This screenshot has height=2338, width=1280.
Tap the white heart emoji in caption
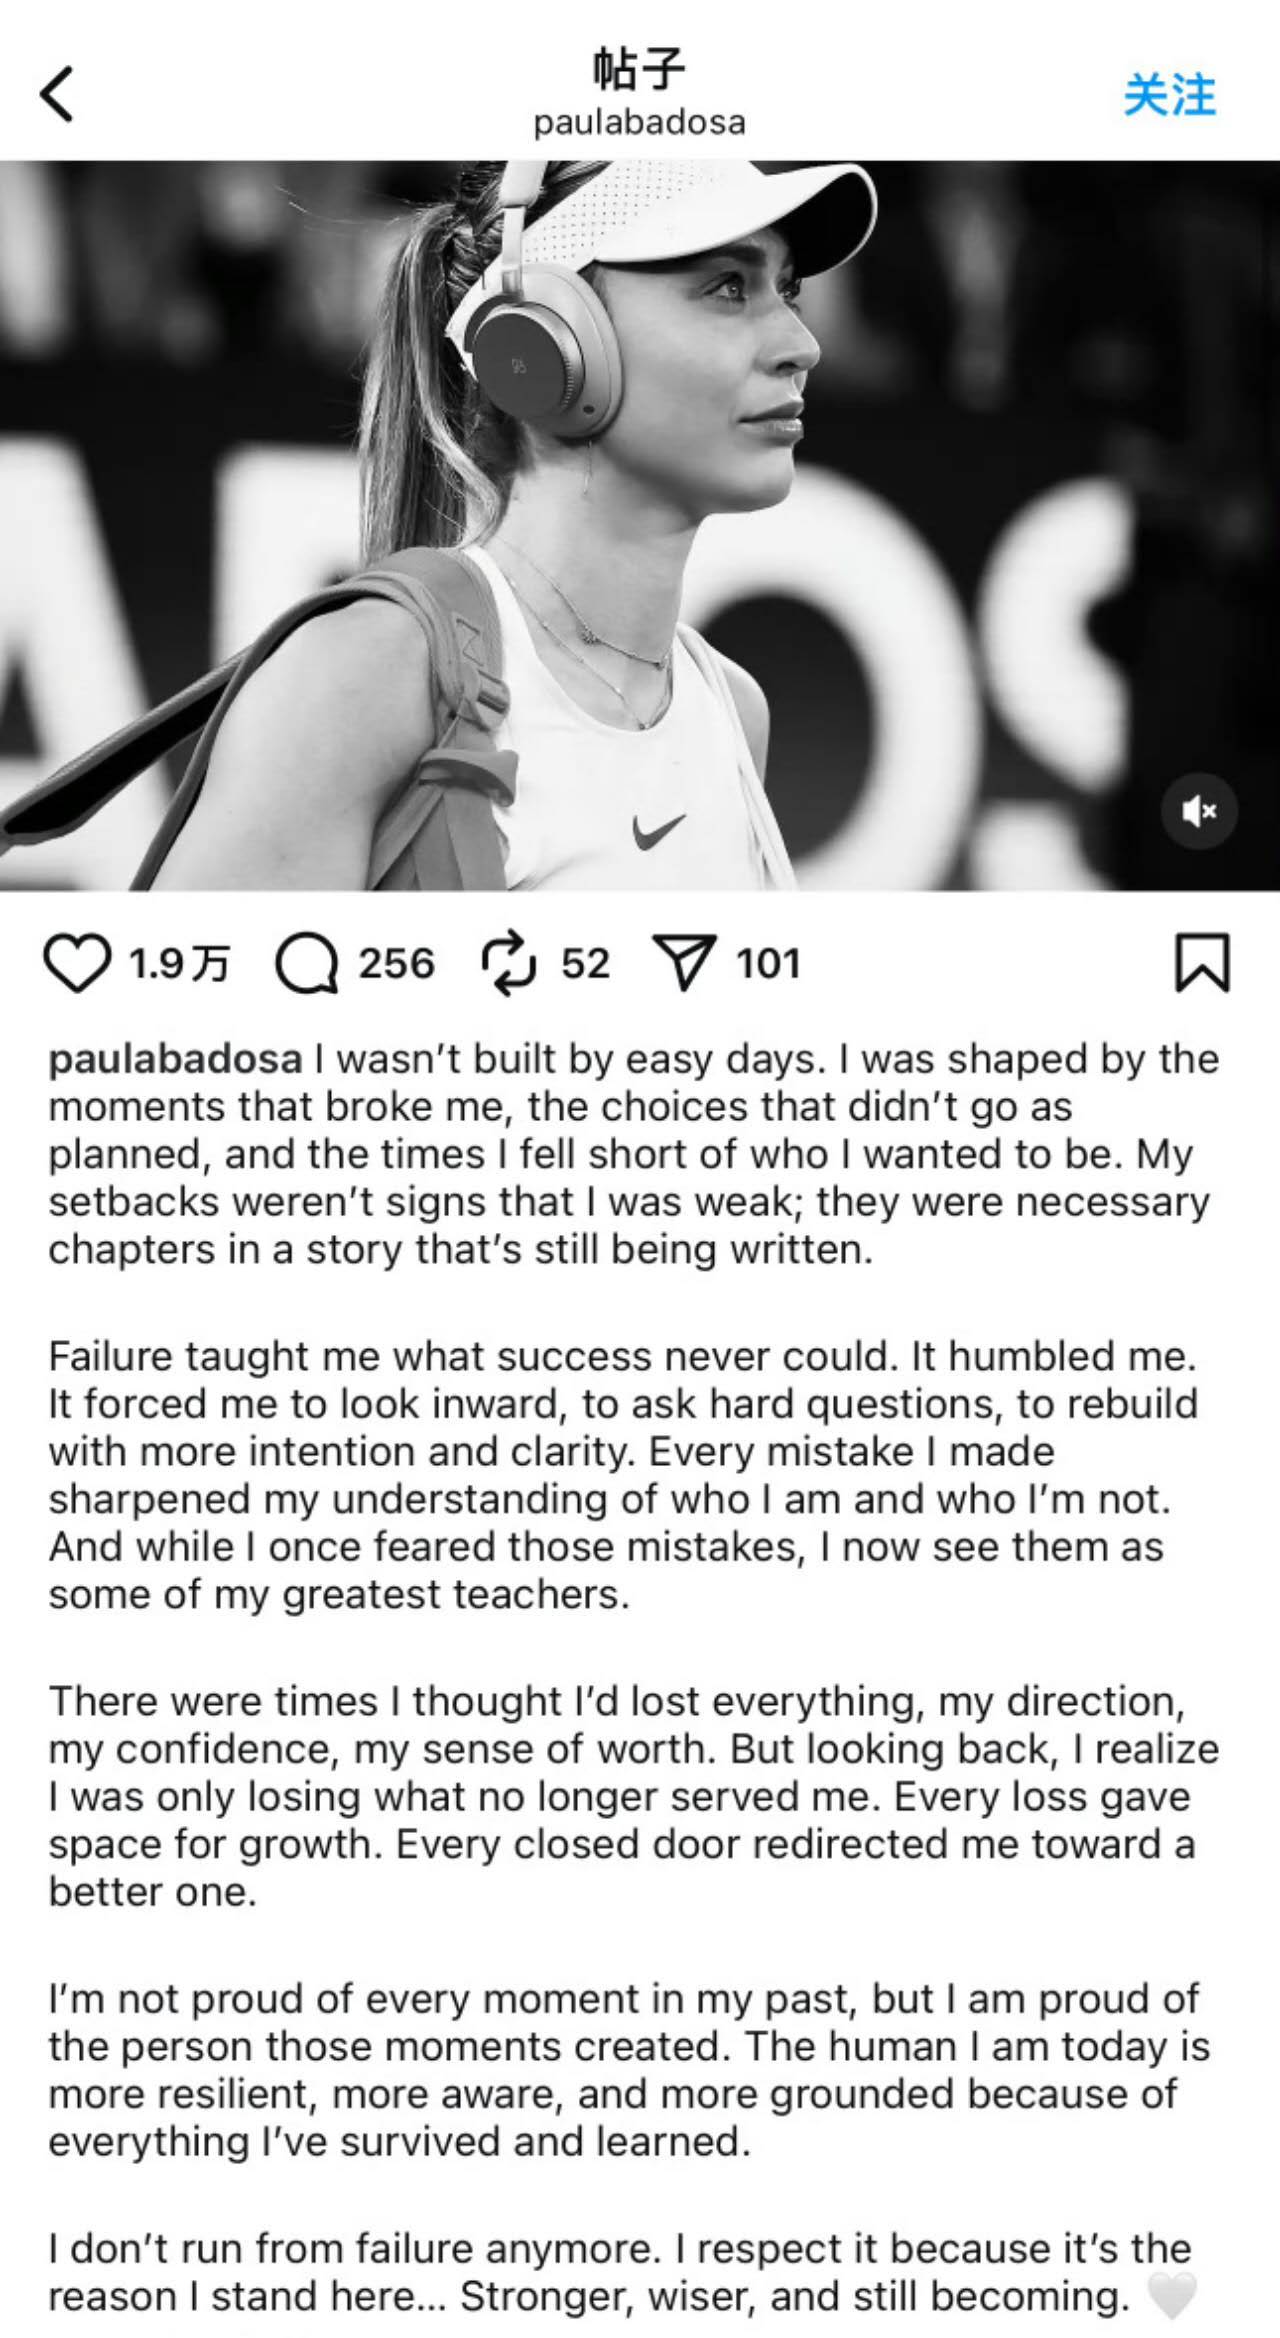[1171, 2295]
